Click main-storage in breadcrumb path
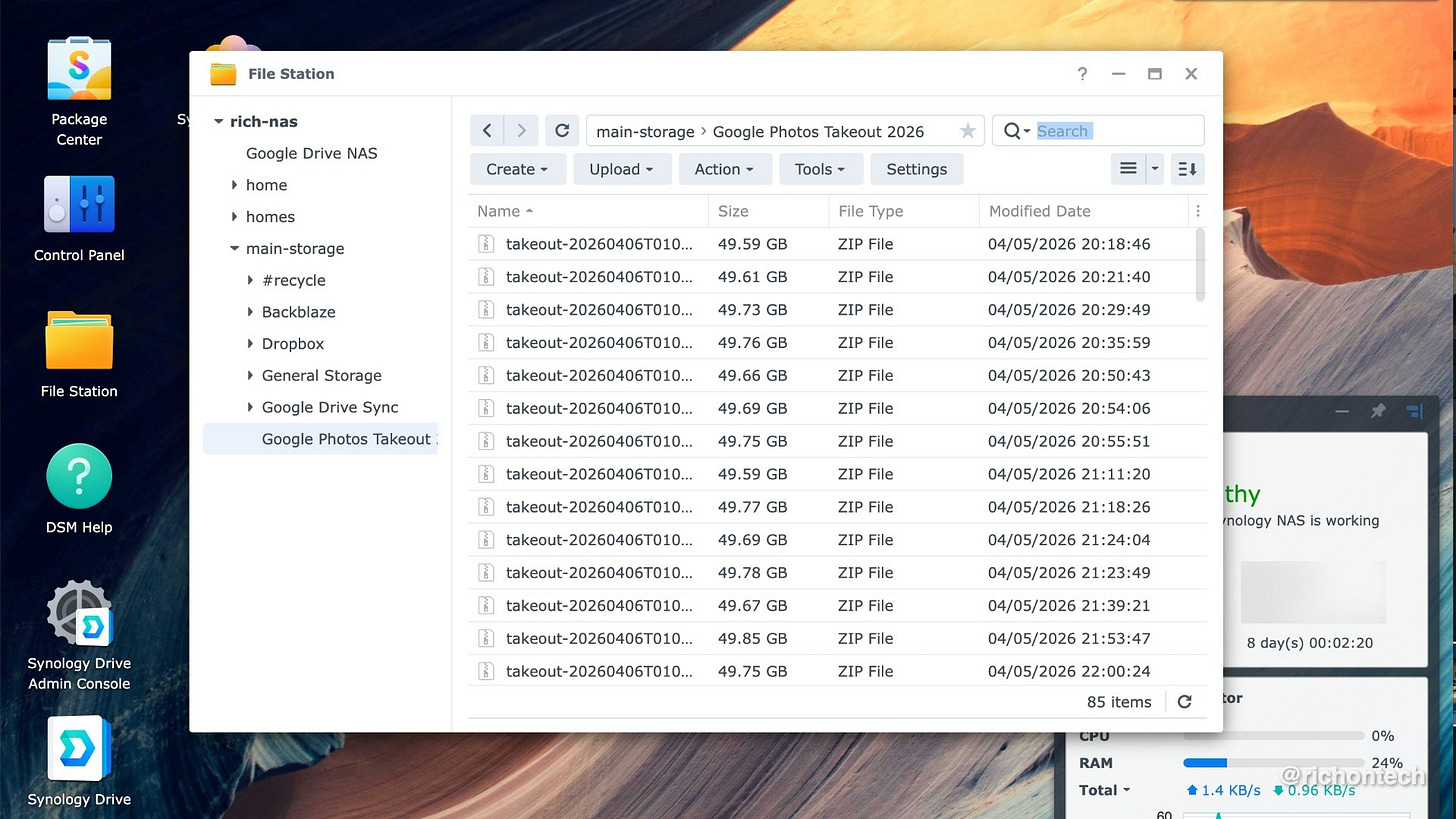This screenshot has height=819, width=1456. click(645, 132)
